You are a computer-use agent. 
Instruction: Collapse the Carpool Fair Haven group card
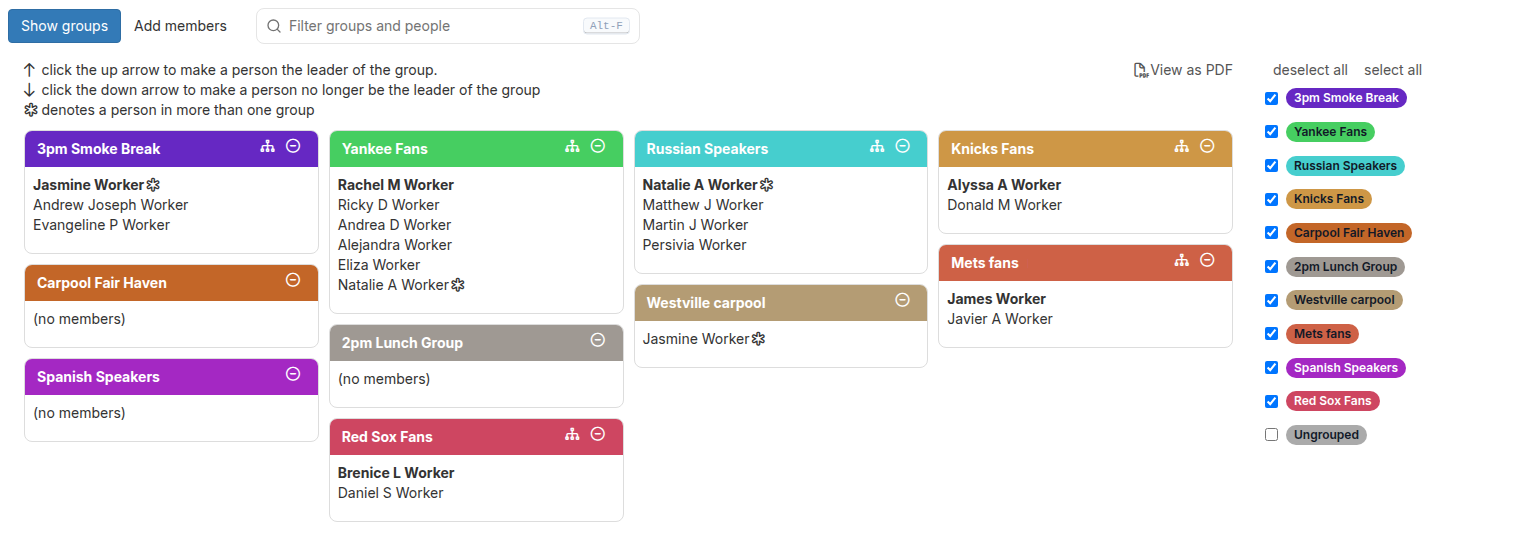293,280
